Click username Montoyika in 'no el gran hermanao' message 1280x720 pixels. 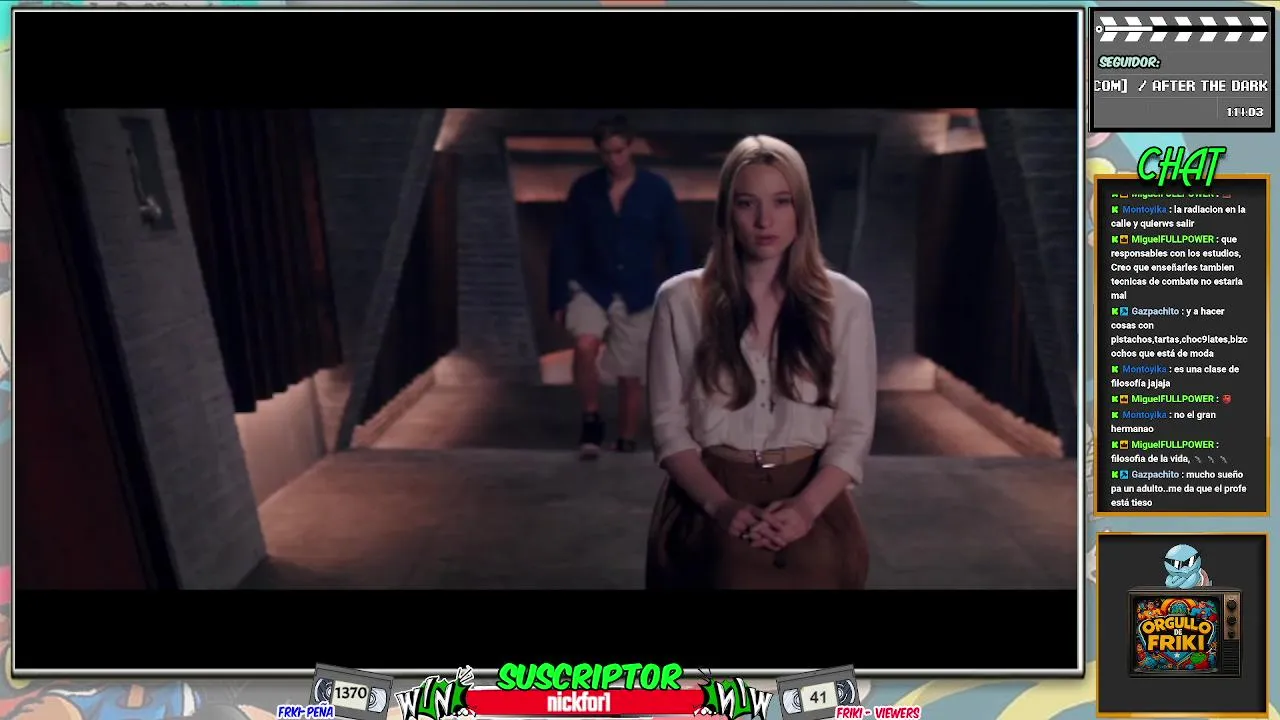[x=1143, y=415]
